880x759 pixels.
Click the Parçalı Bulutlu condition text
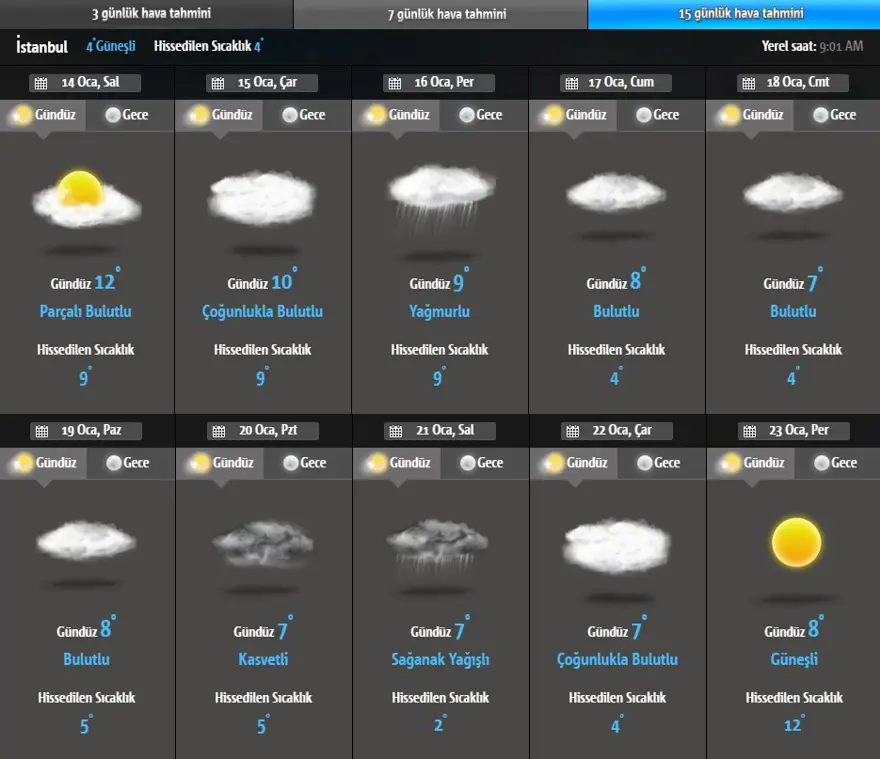pos(86,312)
